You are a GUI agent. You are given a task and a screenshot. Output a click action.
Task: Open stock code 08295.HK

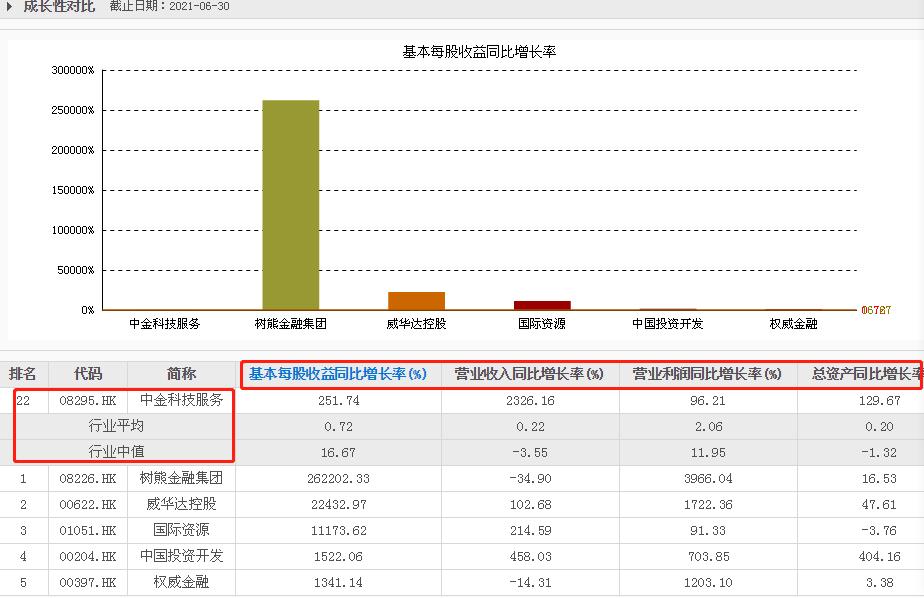tap(88, 401)
